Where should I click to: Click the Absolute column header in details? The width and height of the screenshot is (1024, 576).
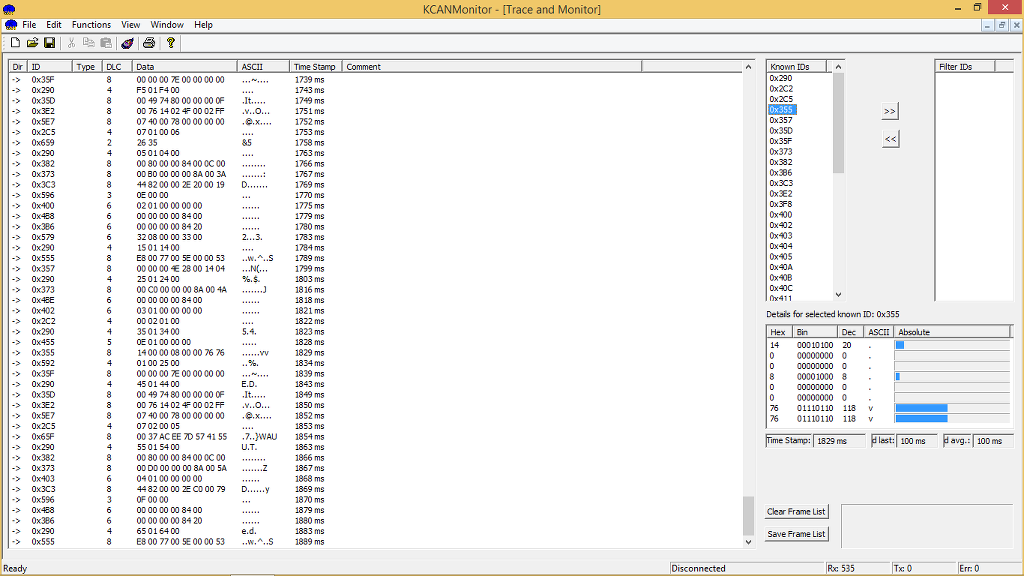point(952,332)
